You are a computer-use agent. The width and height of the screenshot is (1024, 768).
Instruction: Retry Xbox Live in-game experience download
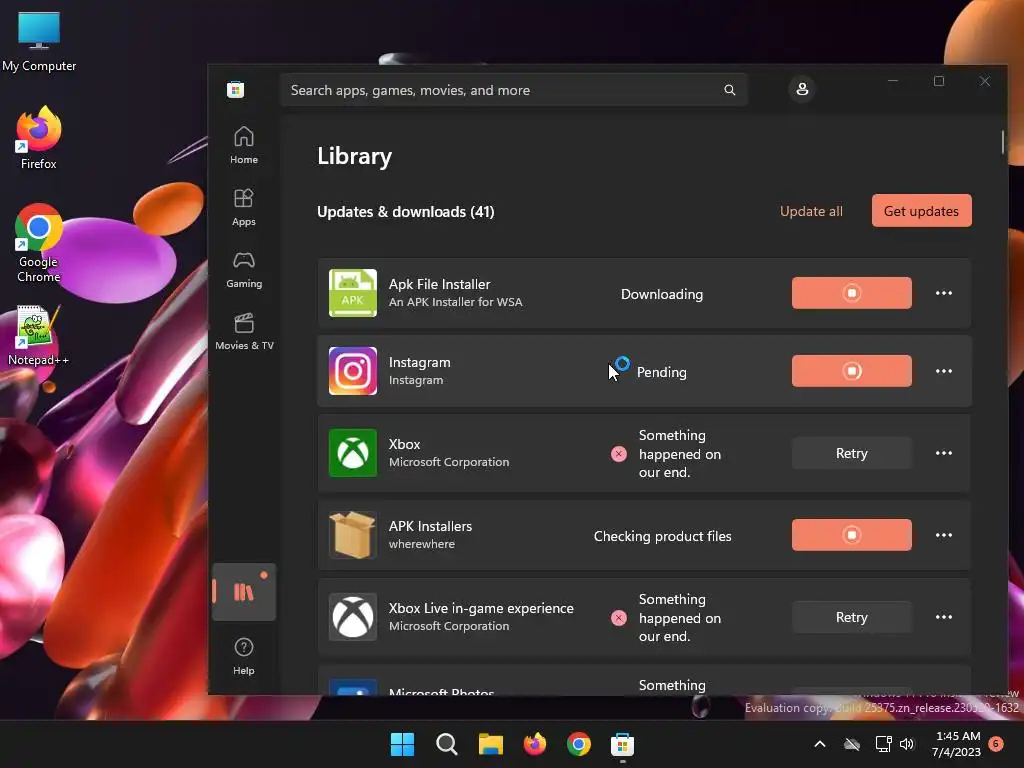(x=851, y=617)
